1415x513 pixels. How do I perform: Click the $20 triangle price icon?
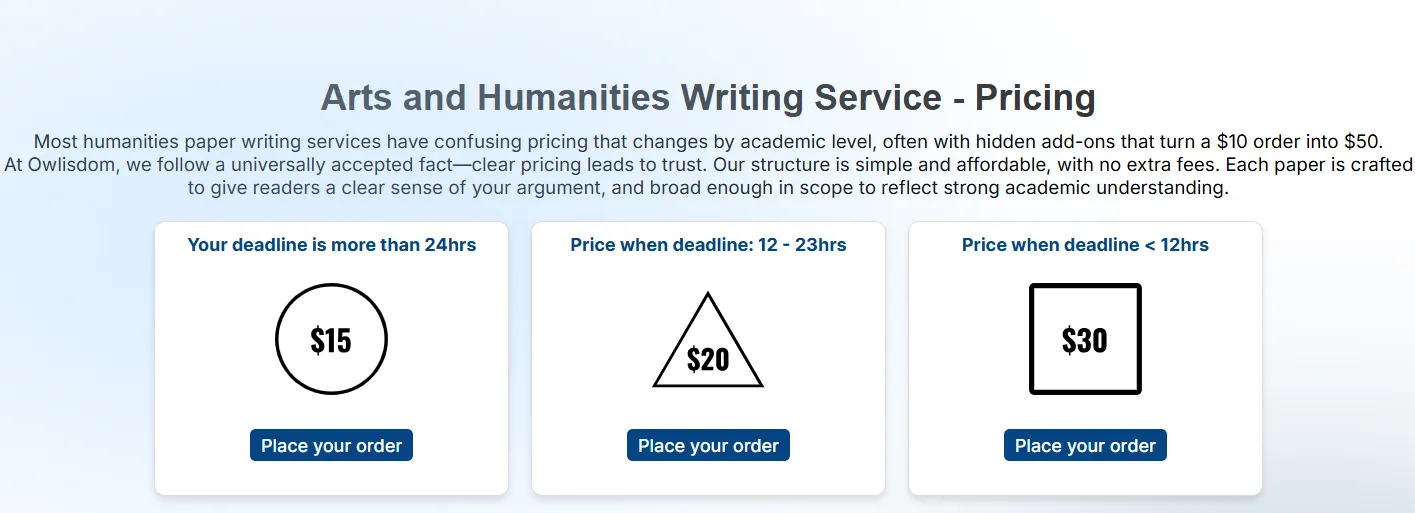click(x=708, y=345)
